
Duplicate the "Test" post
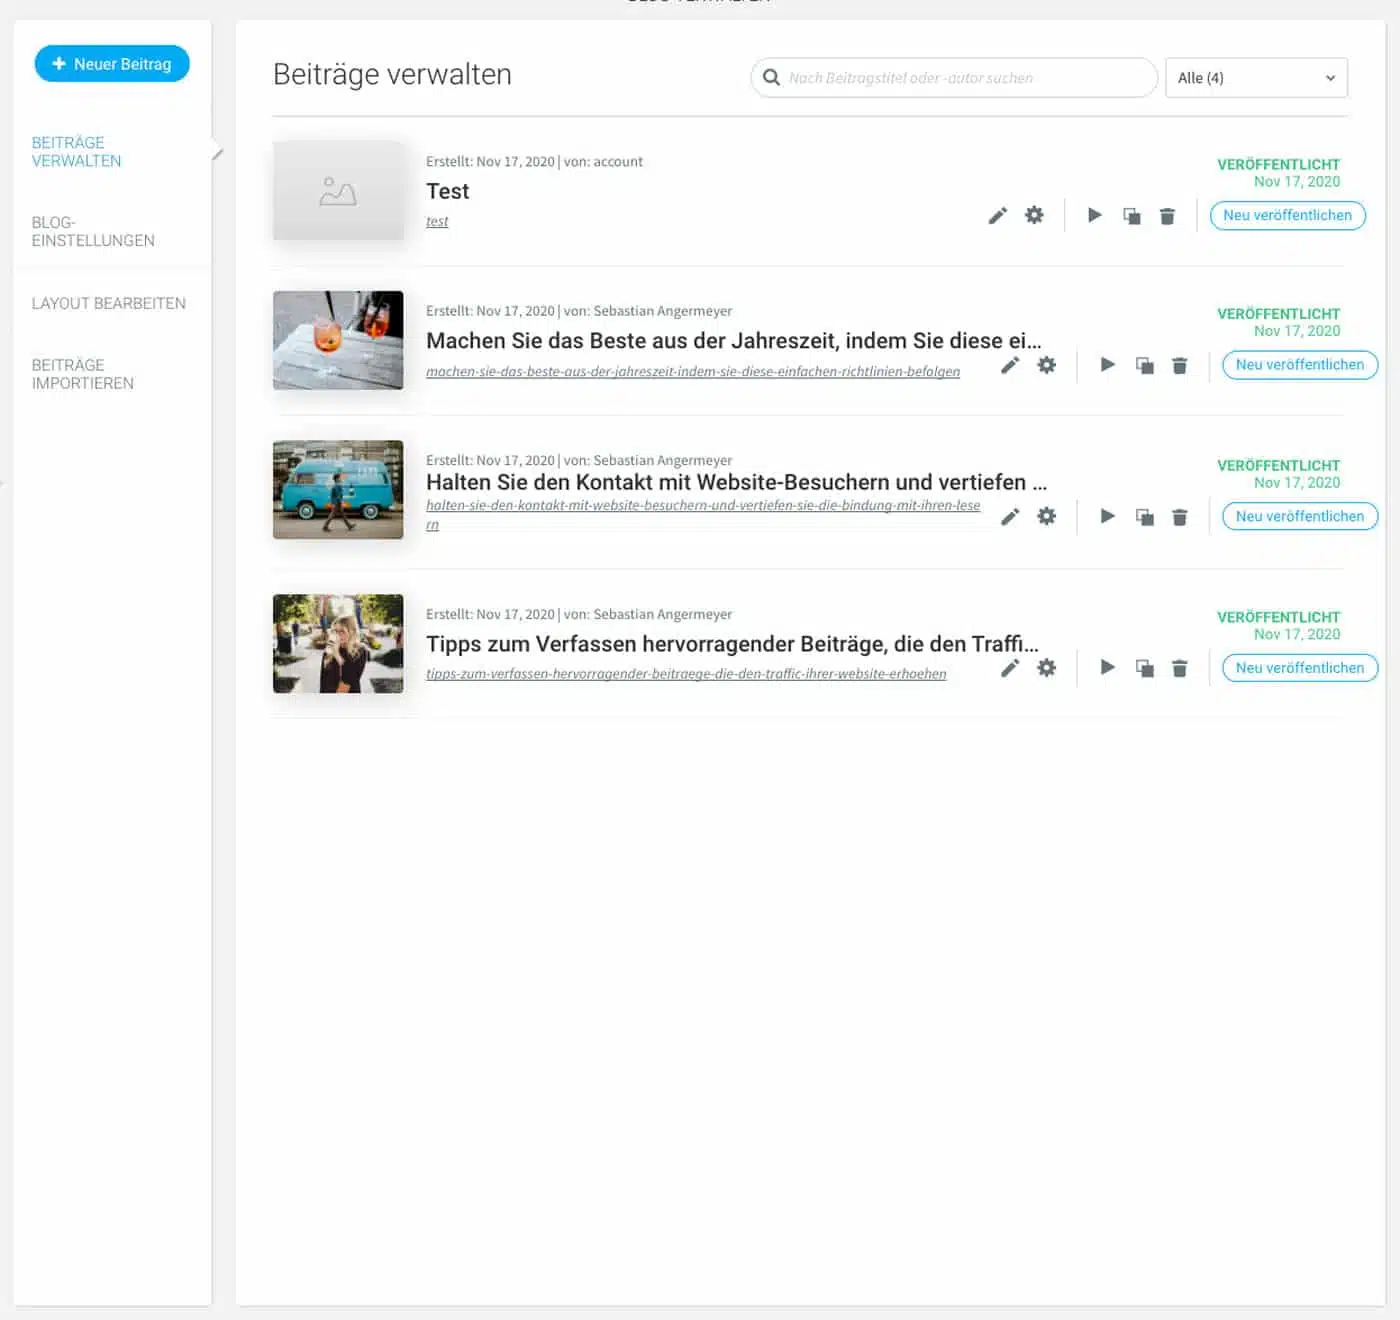pos(1132,215)
